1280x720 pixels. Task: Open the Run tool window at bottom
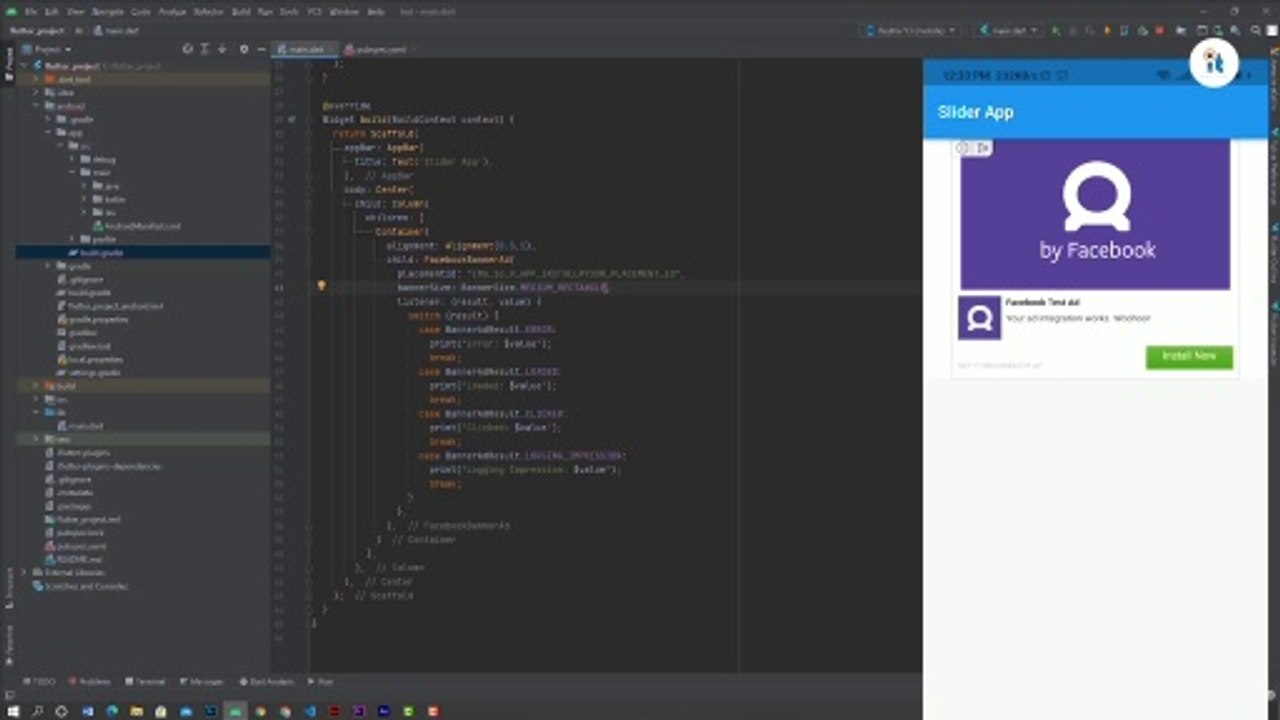(320, 681)
